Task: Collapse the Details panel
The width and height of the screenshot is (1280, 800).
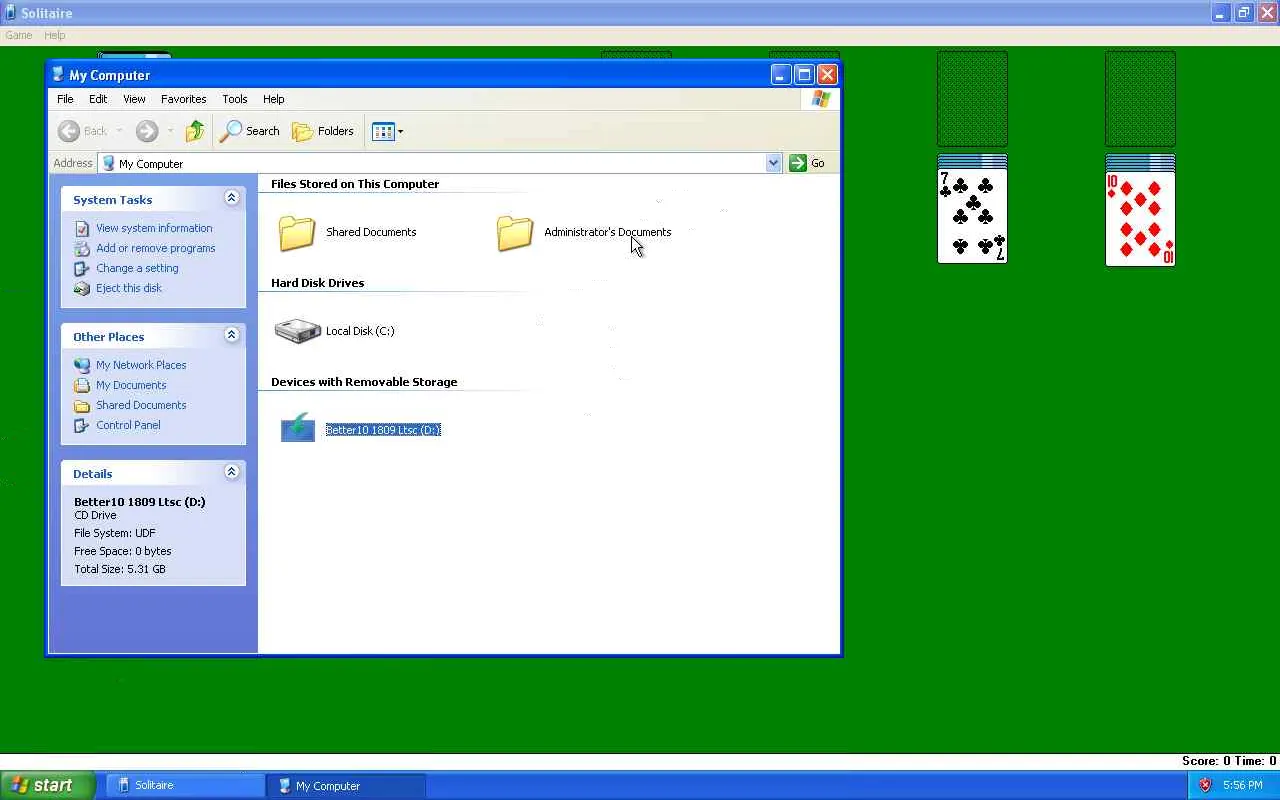Action: [x=231, y=472]
